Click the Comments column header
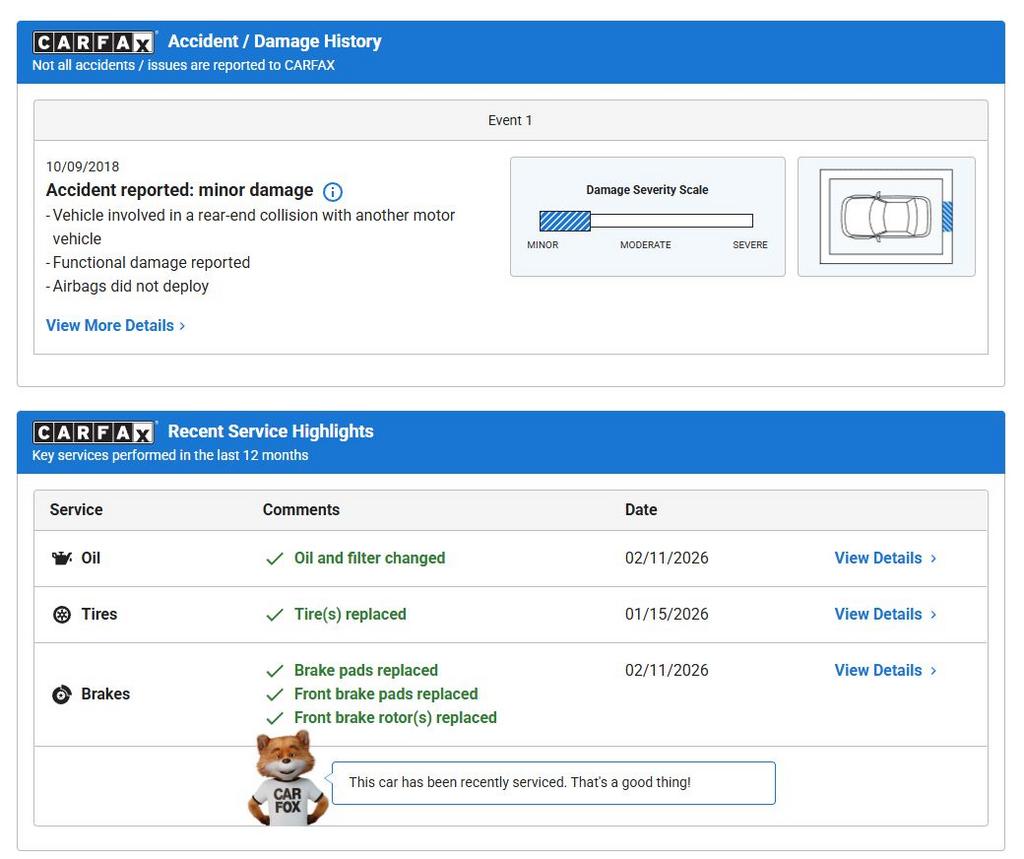 coord(301,509)
